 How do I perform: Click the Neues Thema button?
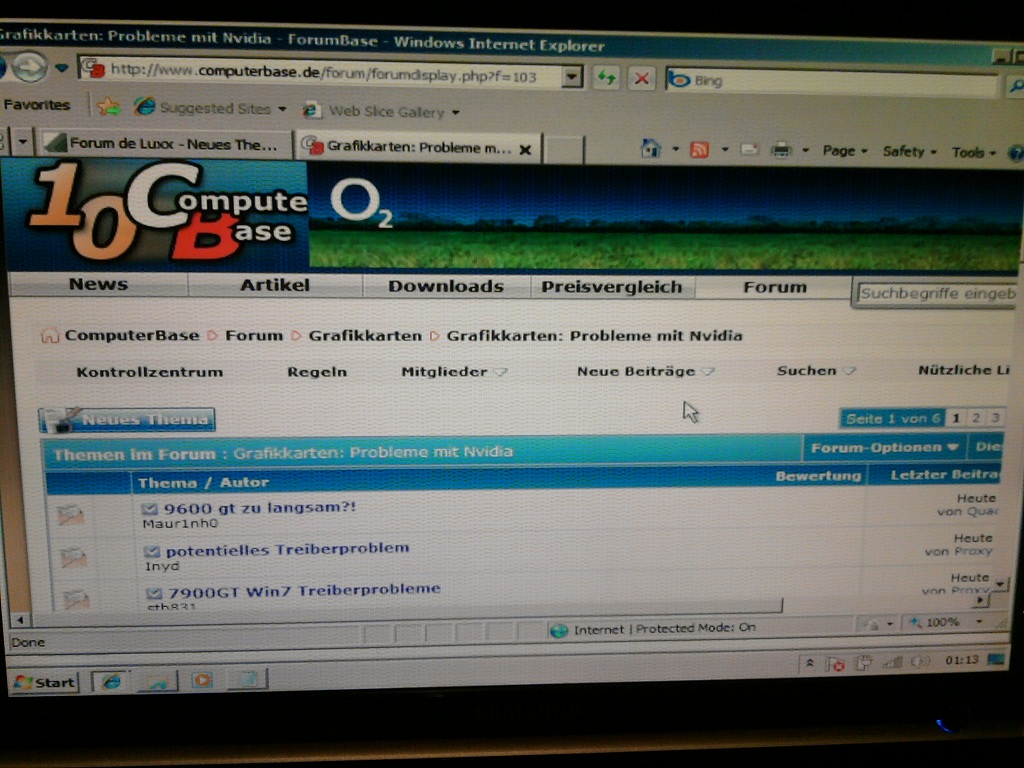127,419
